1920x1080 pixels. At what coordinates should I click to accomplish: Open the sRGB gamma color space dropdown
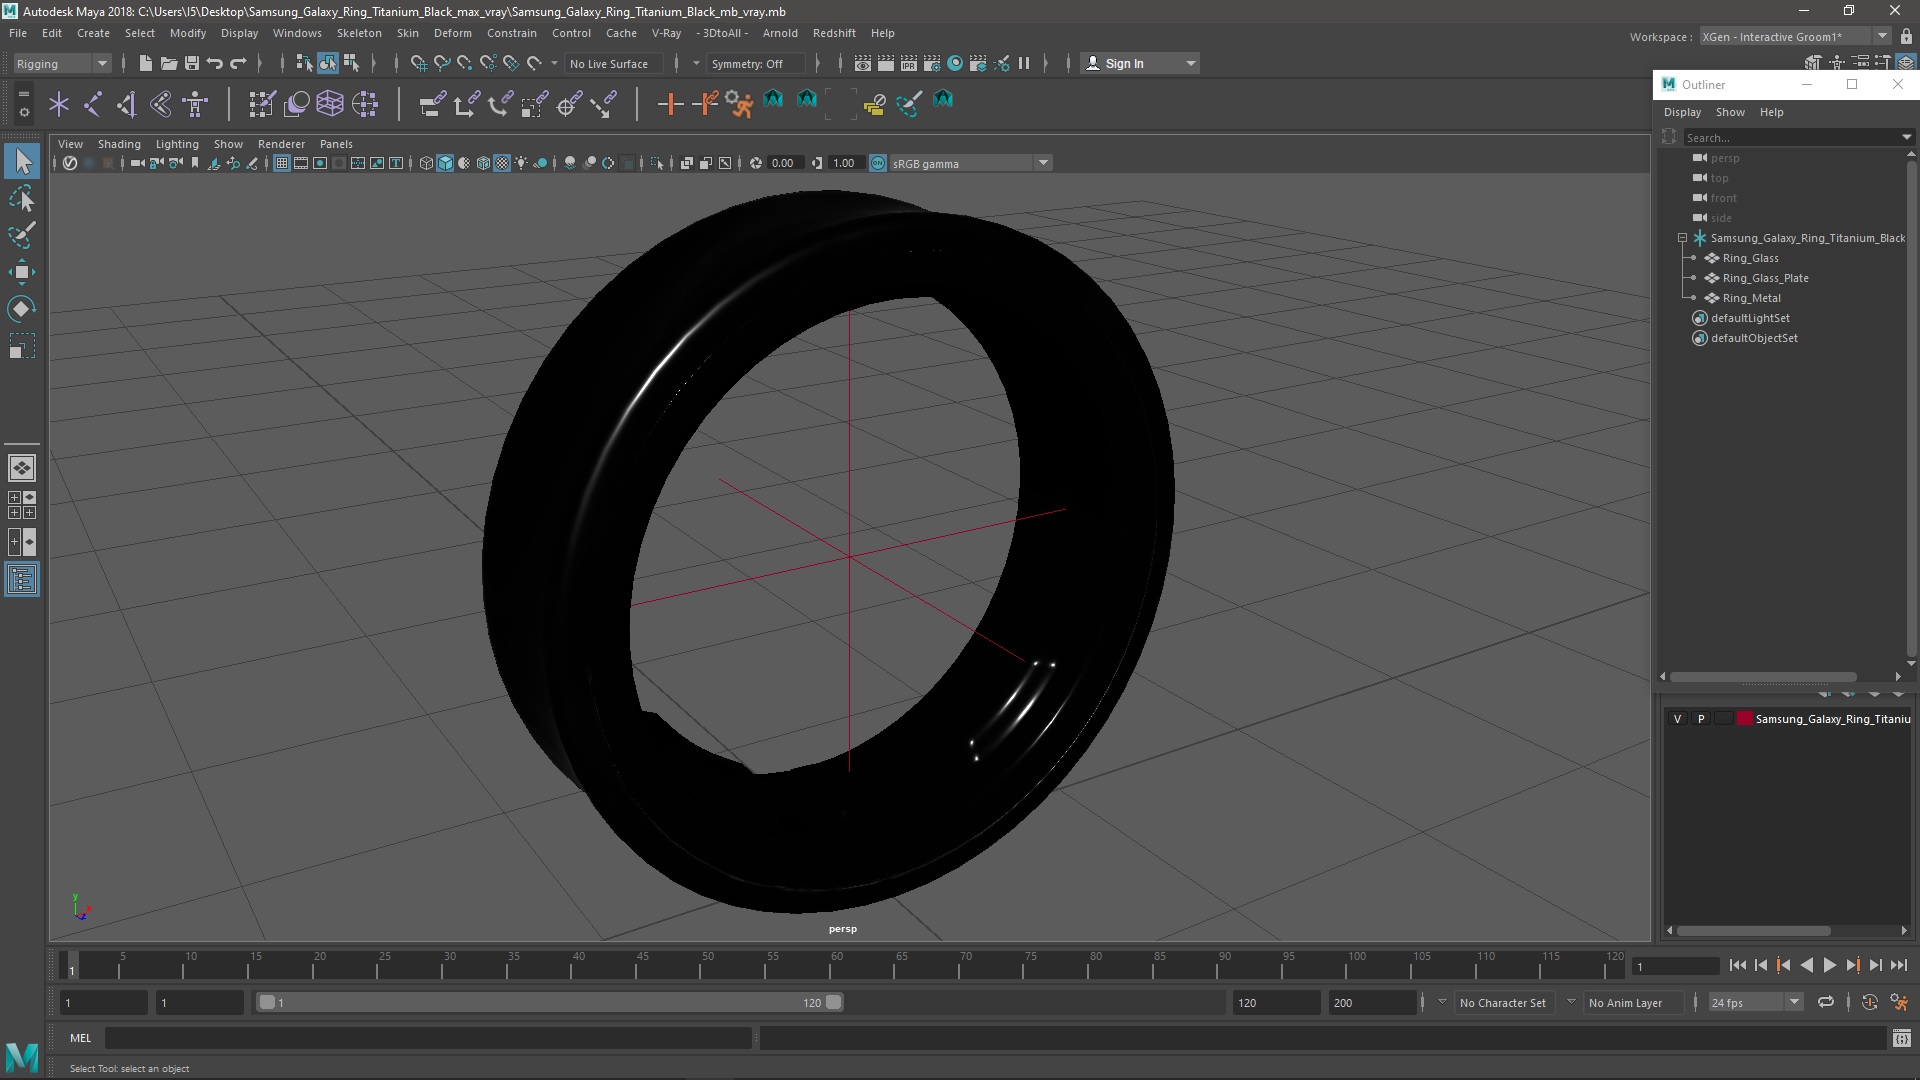(1043, 163)
